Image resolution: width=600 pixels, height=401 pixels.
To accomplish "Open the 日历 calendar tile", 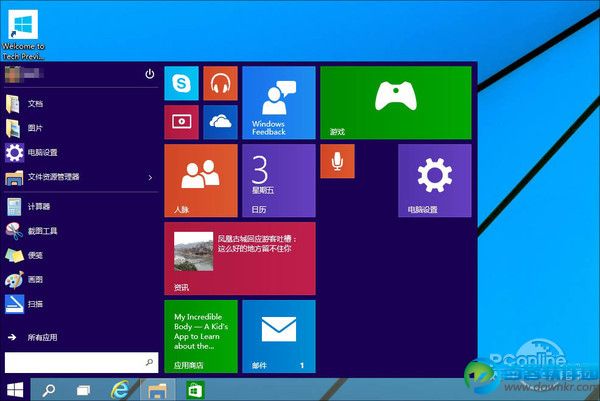I will (278, 180).
